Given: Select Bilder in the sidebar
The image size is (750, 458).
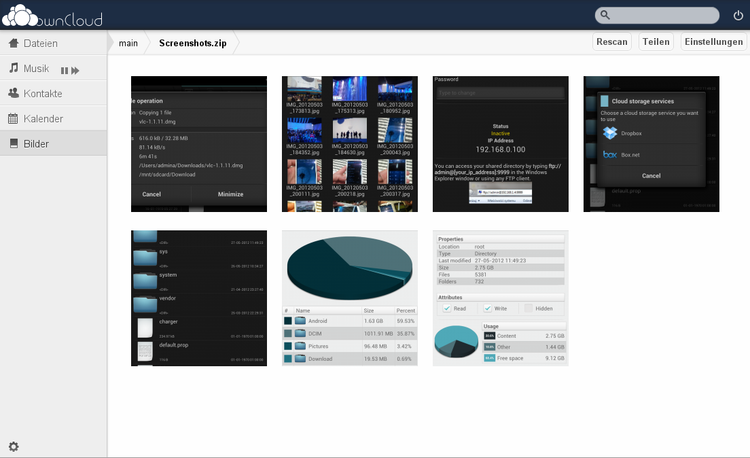Looking at the screenshot, I should tap(37, 144).
